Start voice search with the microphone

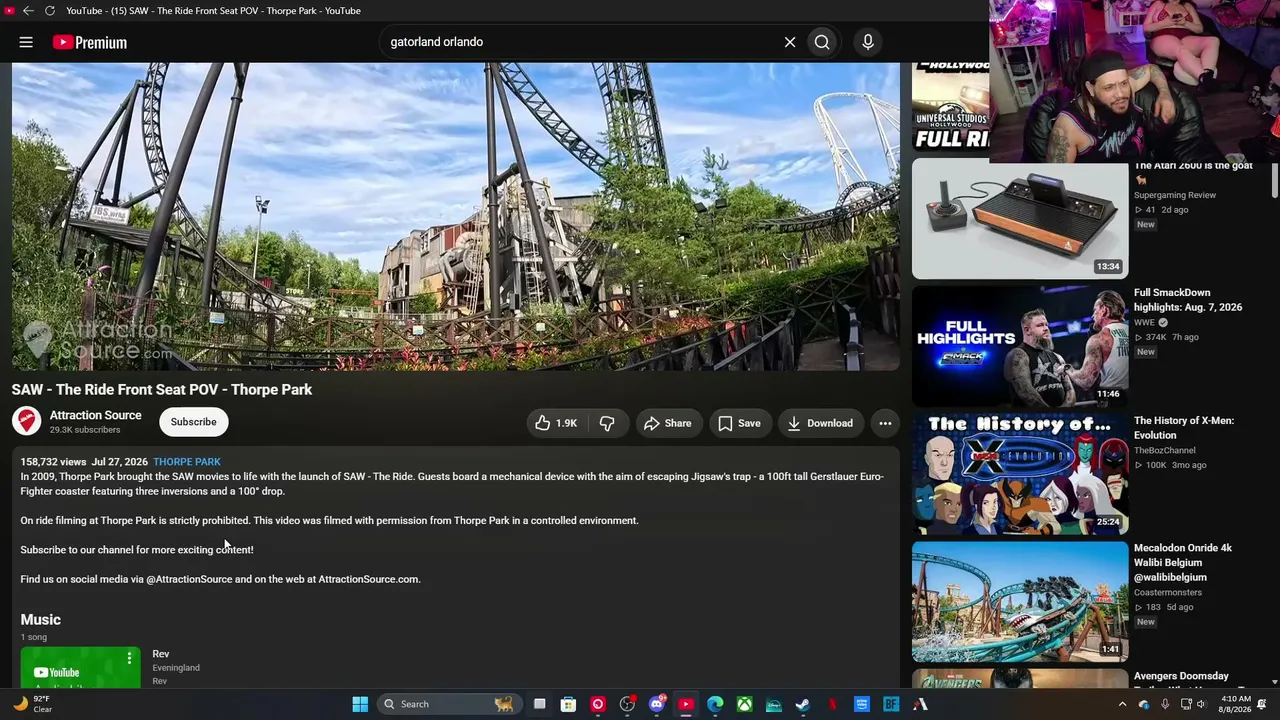[x=868, y=42]
